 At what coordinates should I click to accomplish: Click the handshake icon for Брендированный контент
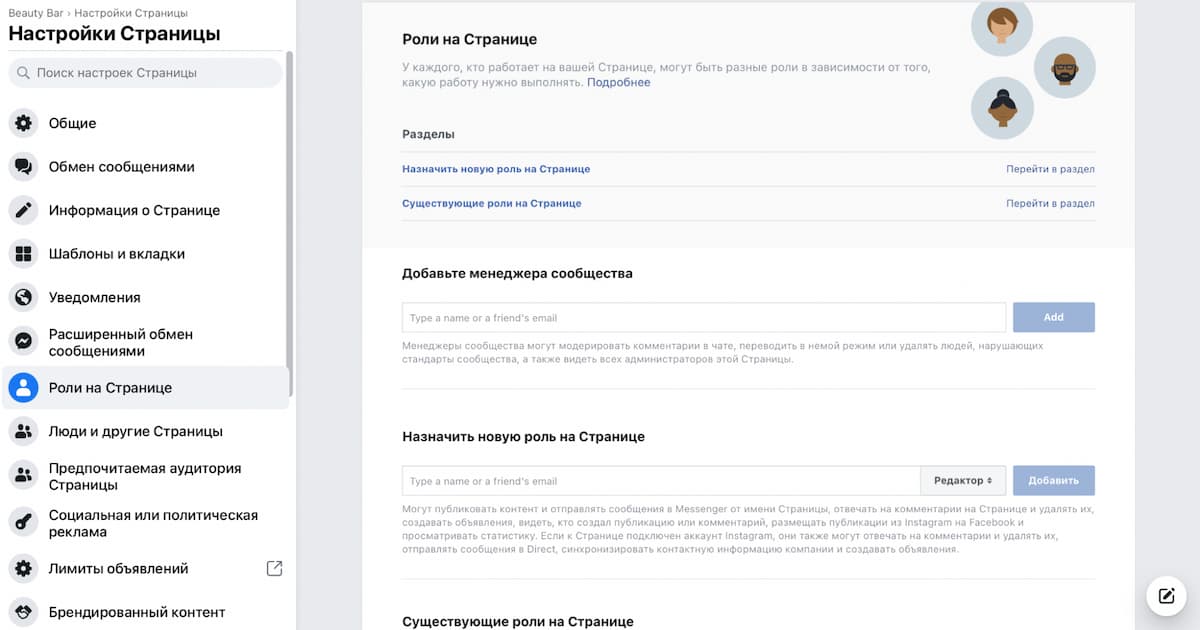23,611
